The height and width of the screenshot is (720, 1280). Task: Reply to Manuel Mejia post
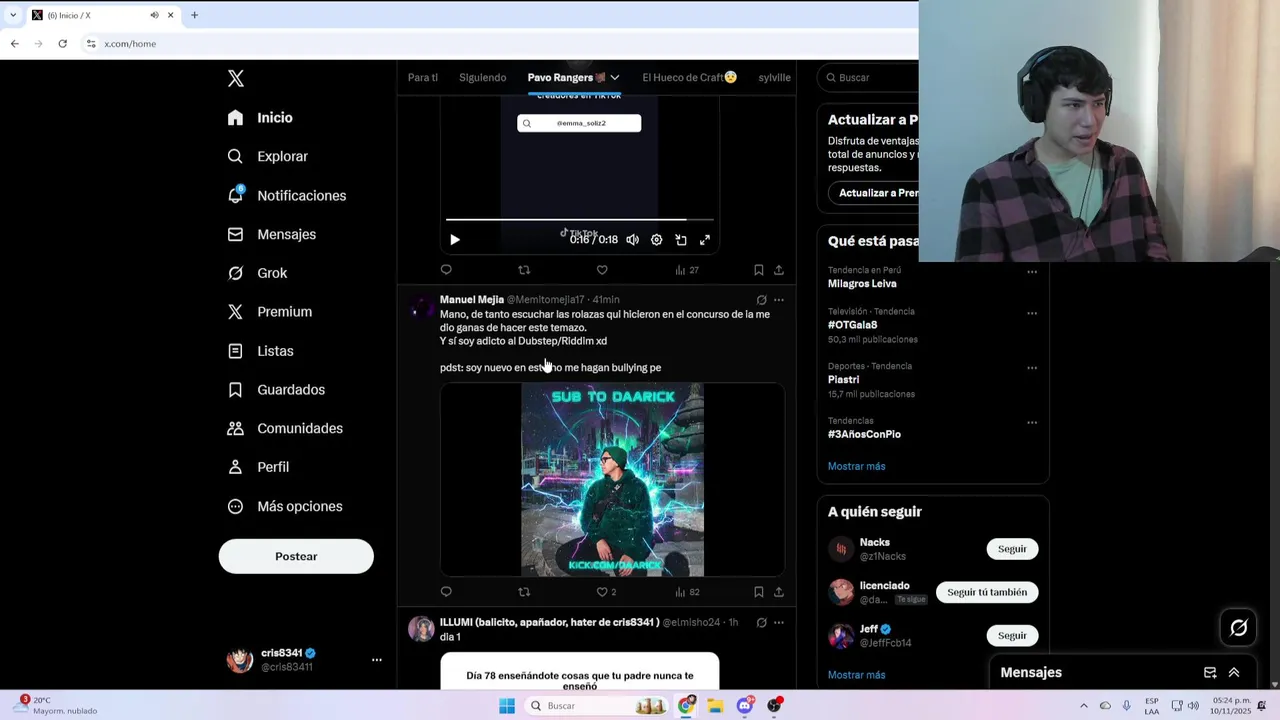[x=446, y=592]
